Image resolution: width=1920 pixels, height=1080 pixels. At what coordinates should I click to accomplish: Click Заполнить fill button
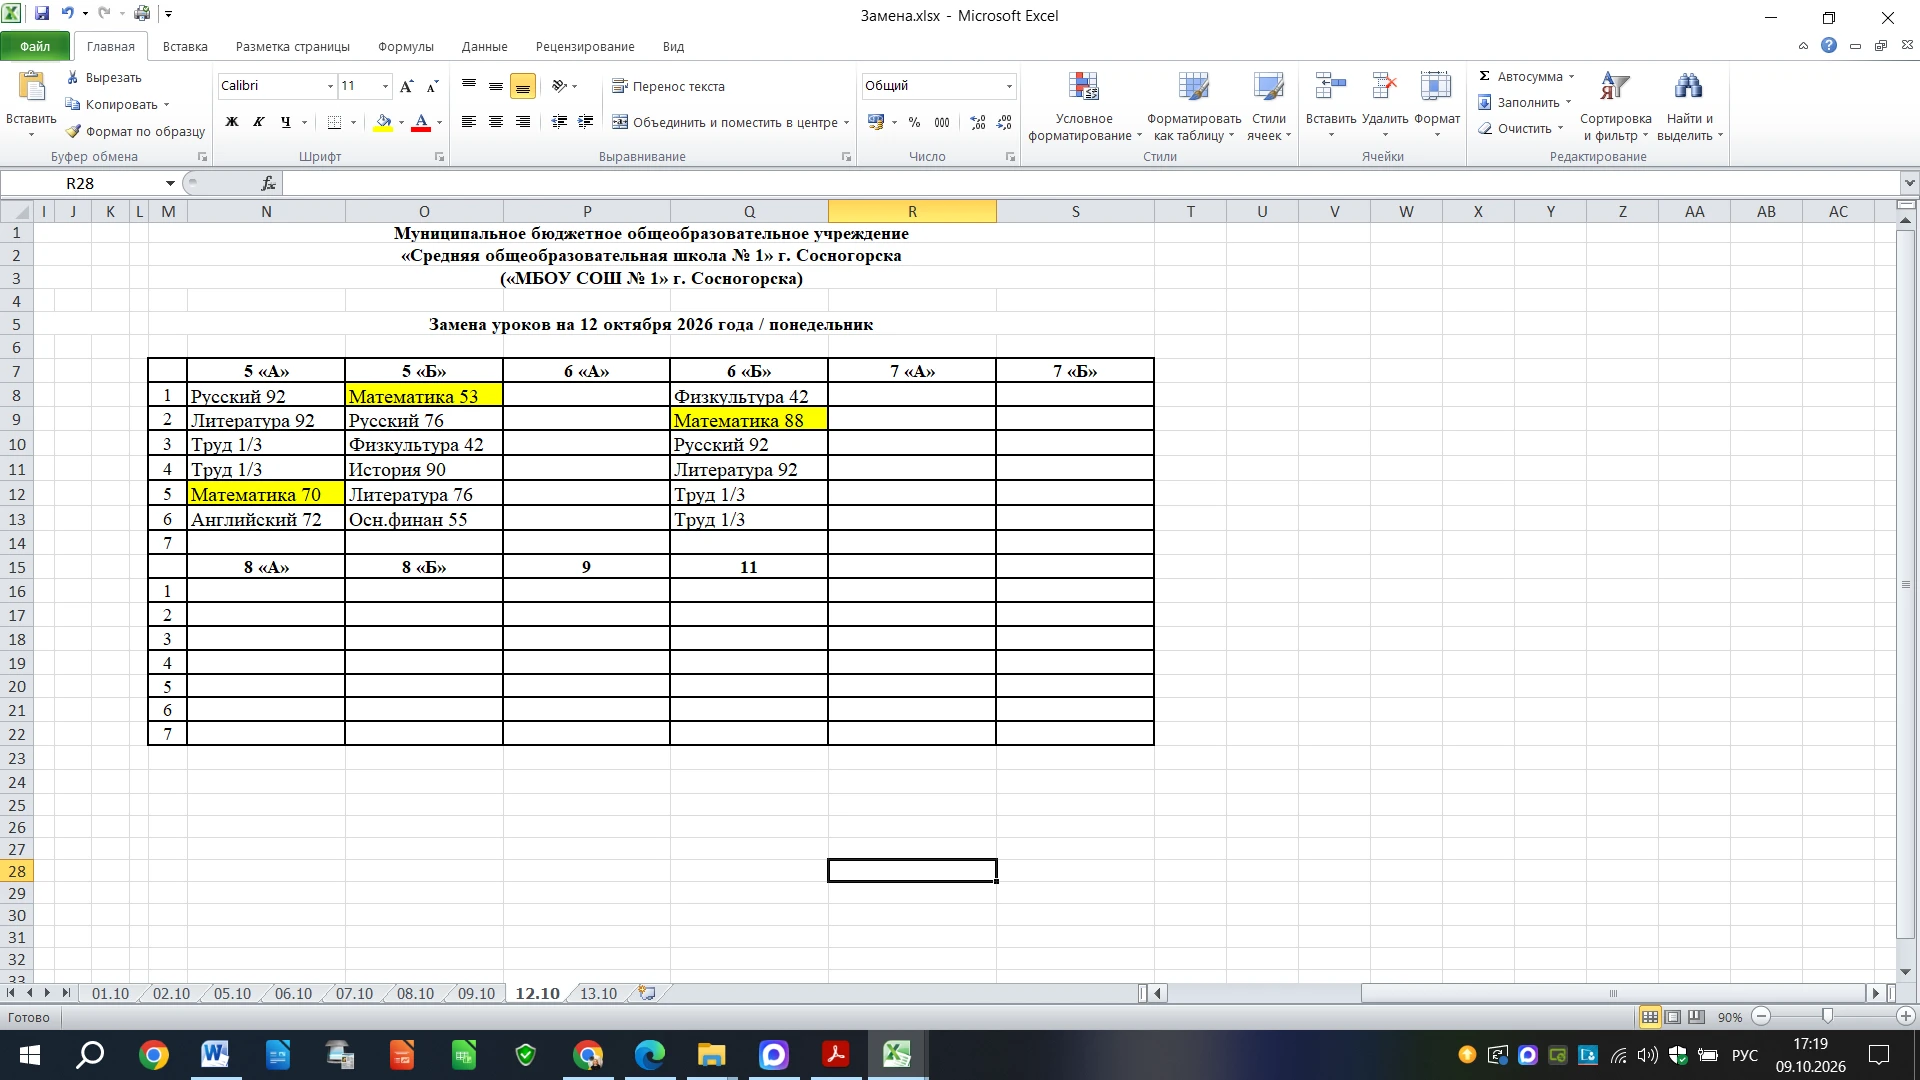(x=1525, y=102)
